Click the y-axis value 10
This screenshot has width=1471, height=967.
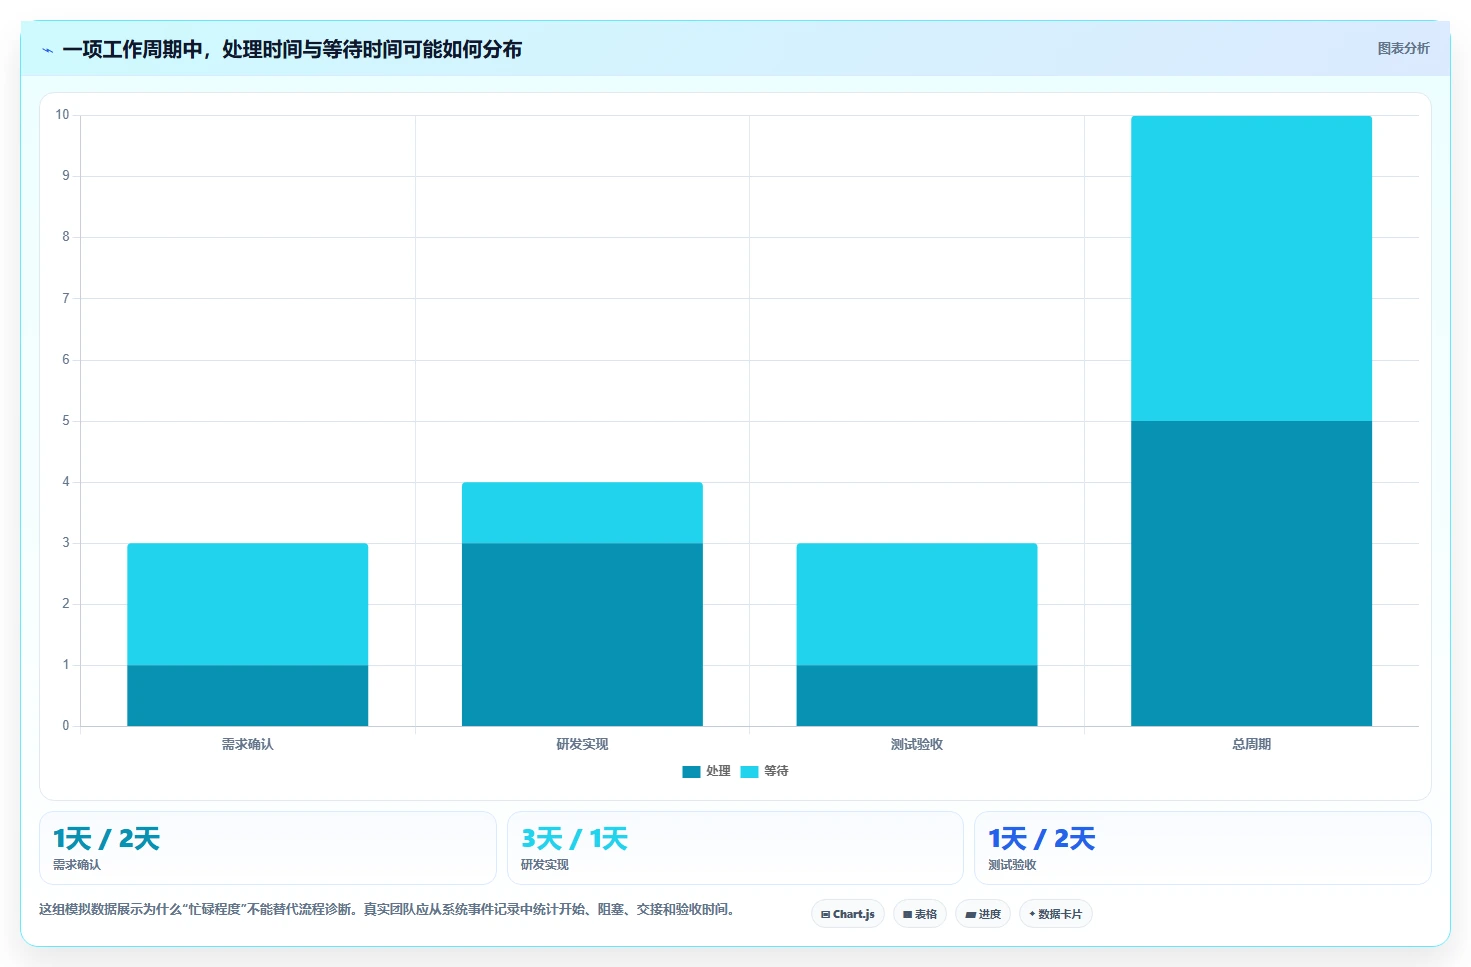[62, 115]
